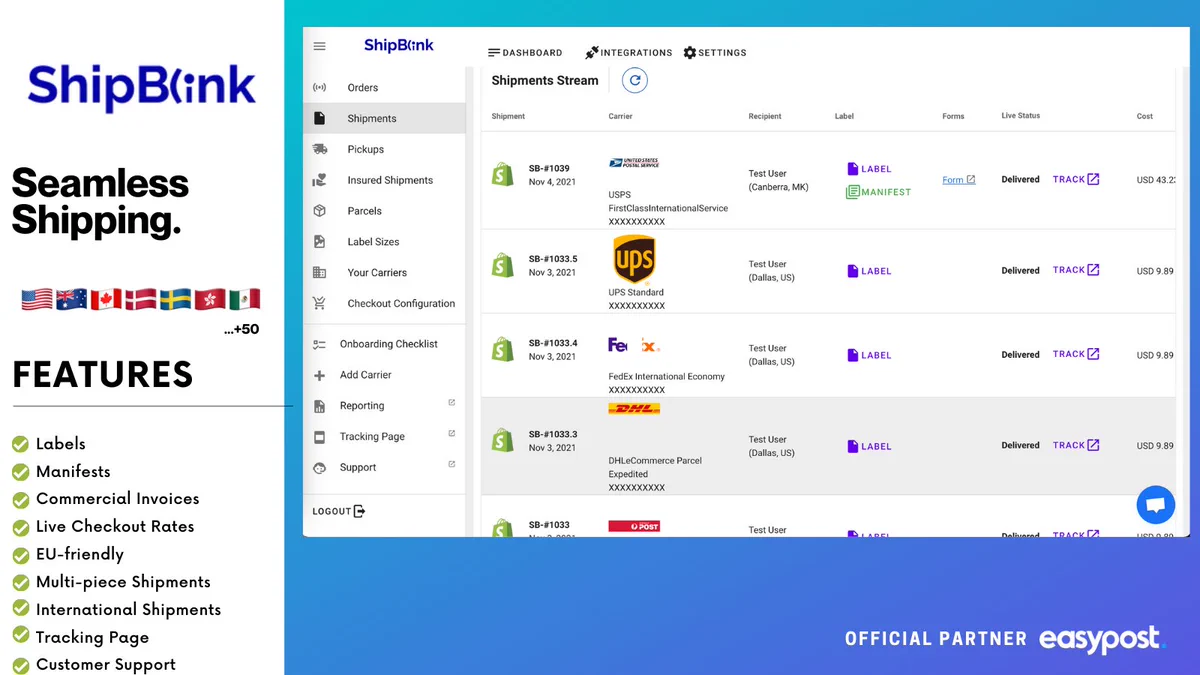Click the 'Shipments Stream' heading

point(545,80)
